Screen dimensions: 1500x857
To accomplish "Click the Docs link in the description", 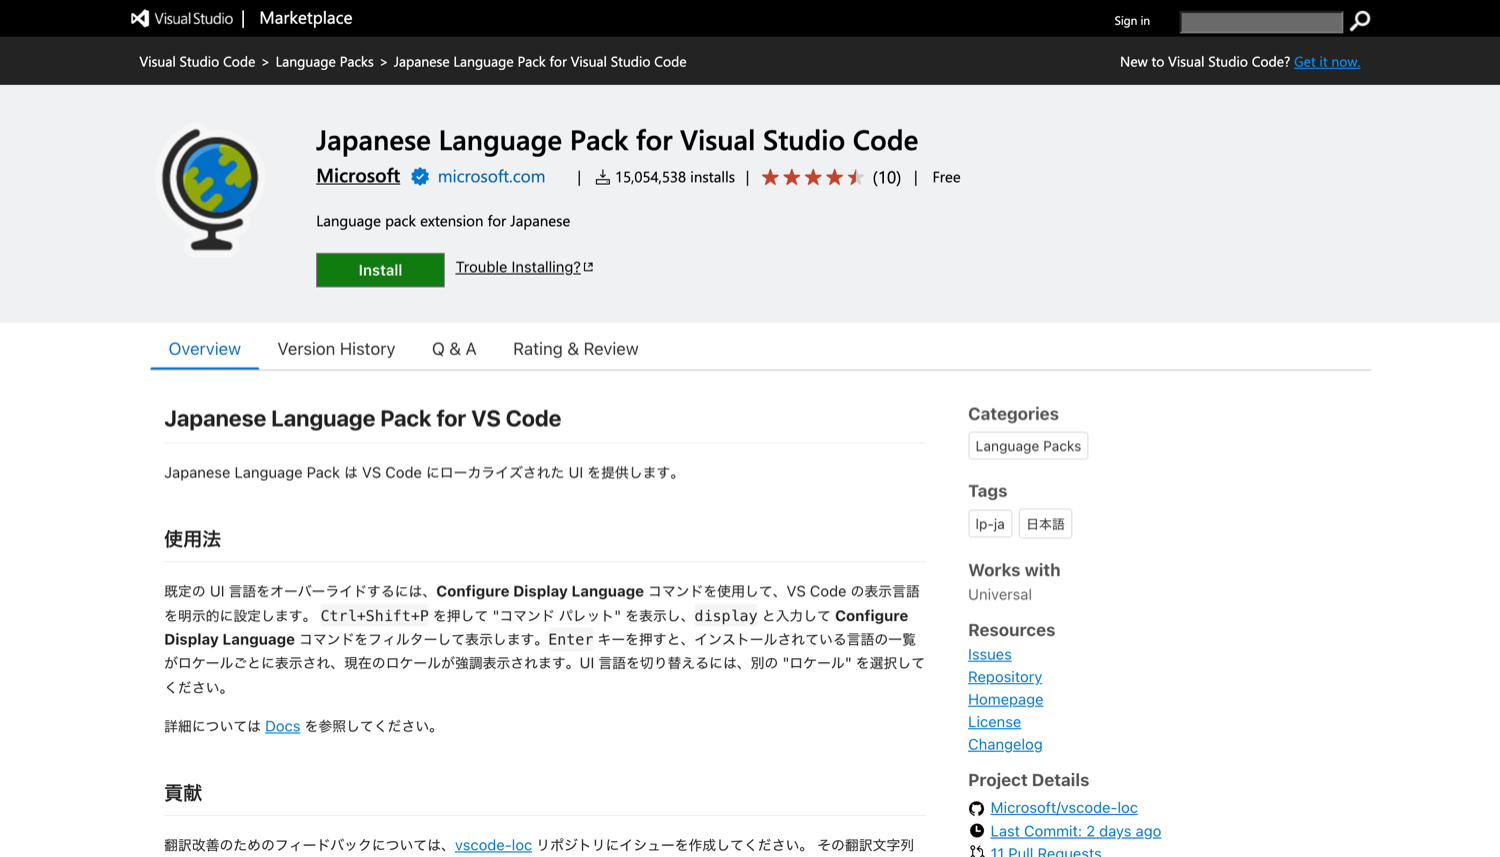I will point(282,726).
